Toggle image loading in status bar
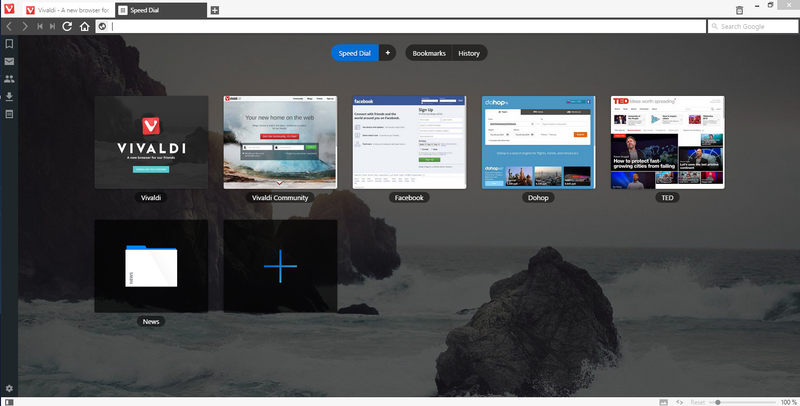Screen dimensions: 800x406 [663, 402]
